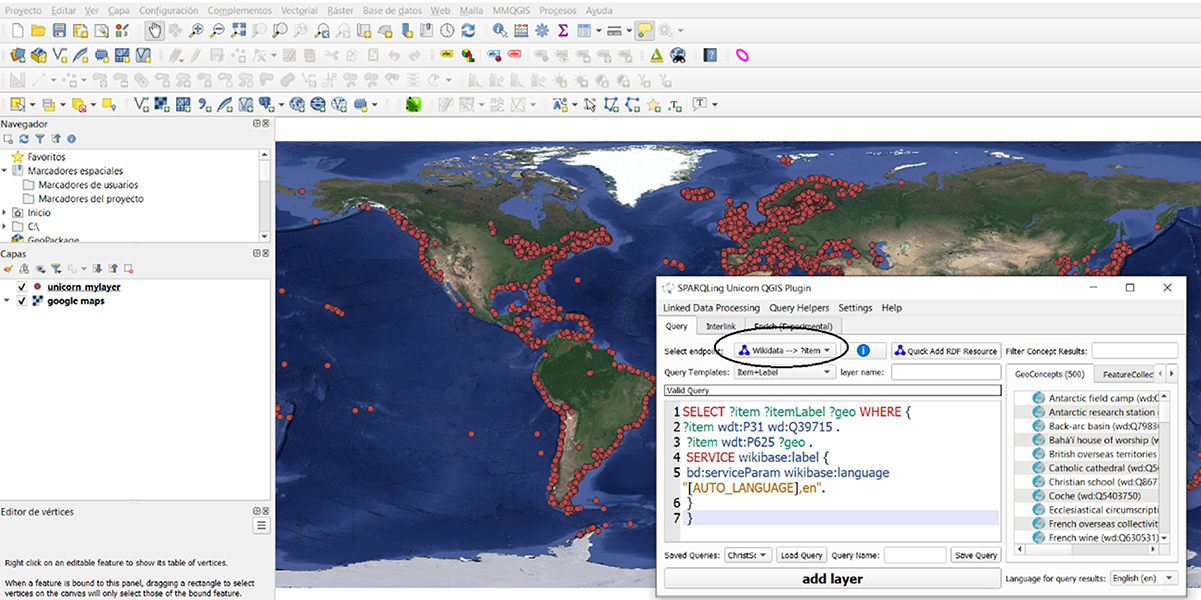Screen dimensions: 1201x600
Task: Select the Pan Map hand tool
Action: pyautogui.click(x=155, y=31)
